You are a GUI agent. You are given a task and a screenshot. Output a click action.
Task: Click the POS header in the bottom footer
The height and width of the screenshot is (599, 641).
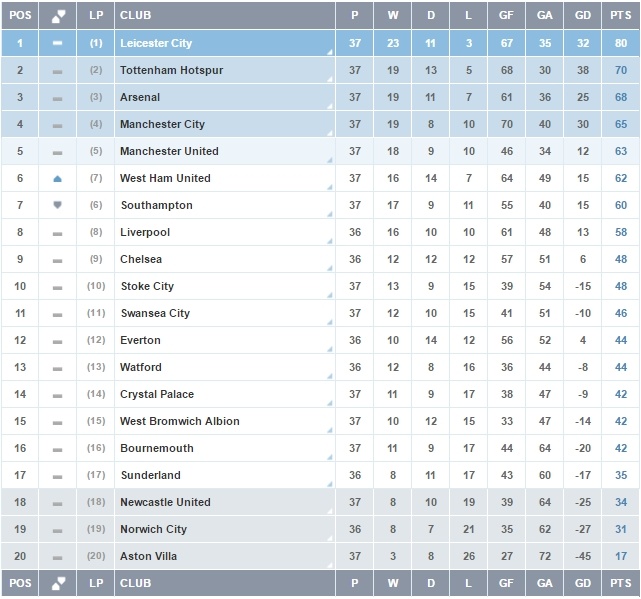[20, 583]
